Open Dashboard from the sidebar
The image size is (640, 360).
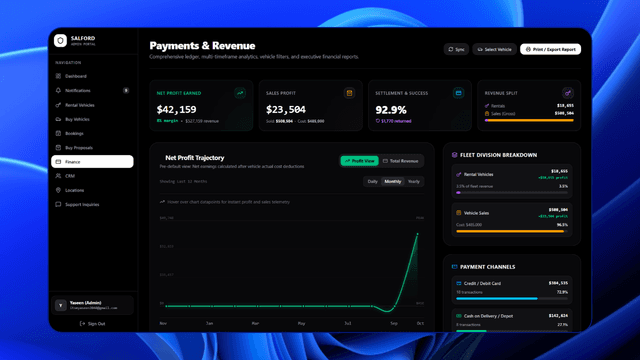[x=92, y=76]
